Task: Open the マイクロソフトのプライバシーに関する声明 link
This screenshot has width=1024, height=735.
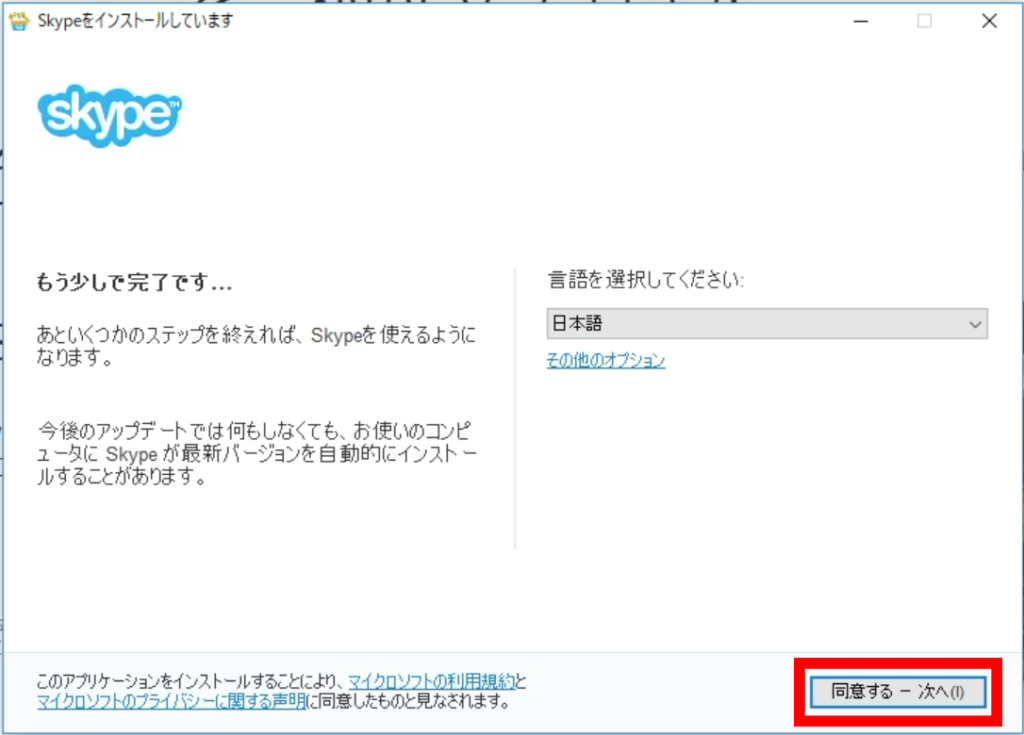Action: (x=171, y=702)
